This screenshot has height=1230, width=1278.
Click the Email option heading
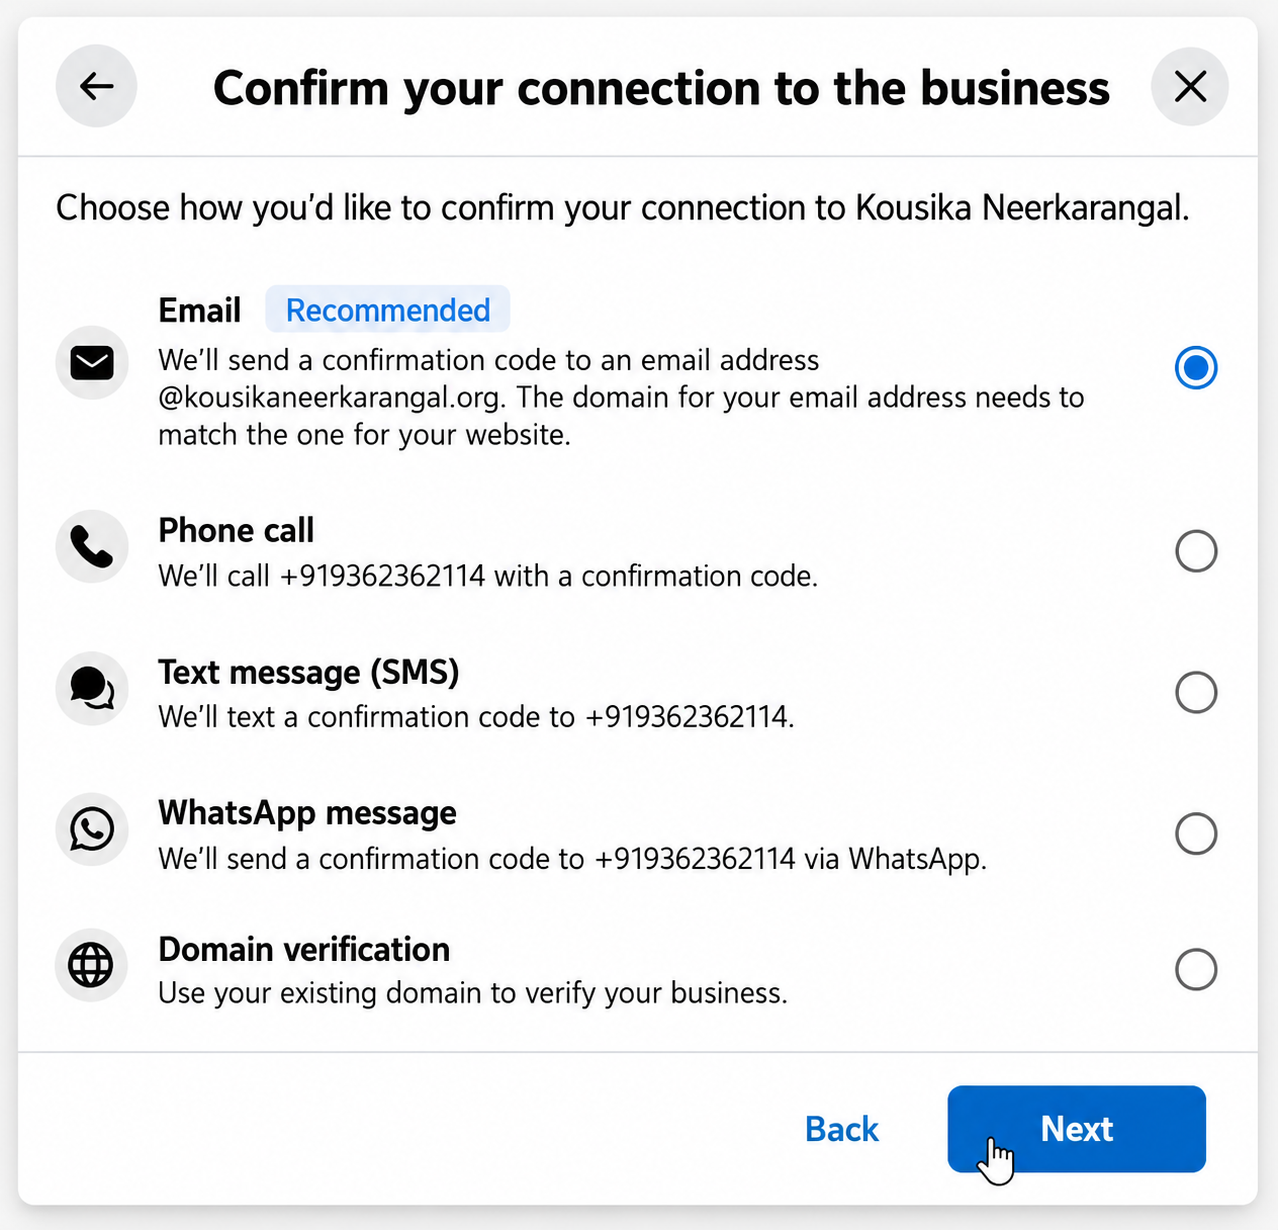pyautogui.click(x=199, y=310)
